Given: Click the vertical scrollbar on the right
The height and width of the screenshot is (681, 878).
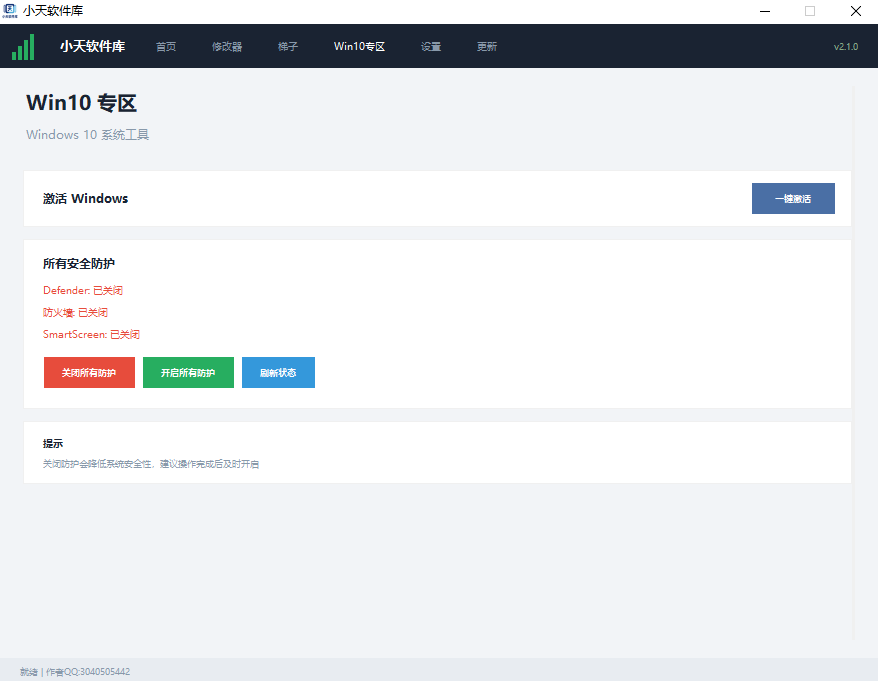Looking at the screenshot, I should [853, 362].
